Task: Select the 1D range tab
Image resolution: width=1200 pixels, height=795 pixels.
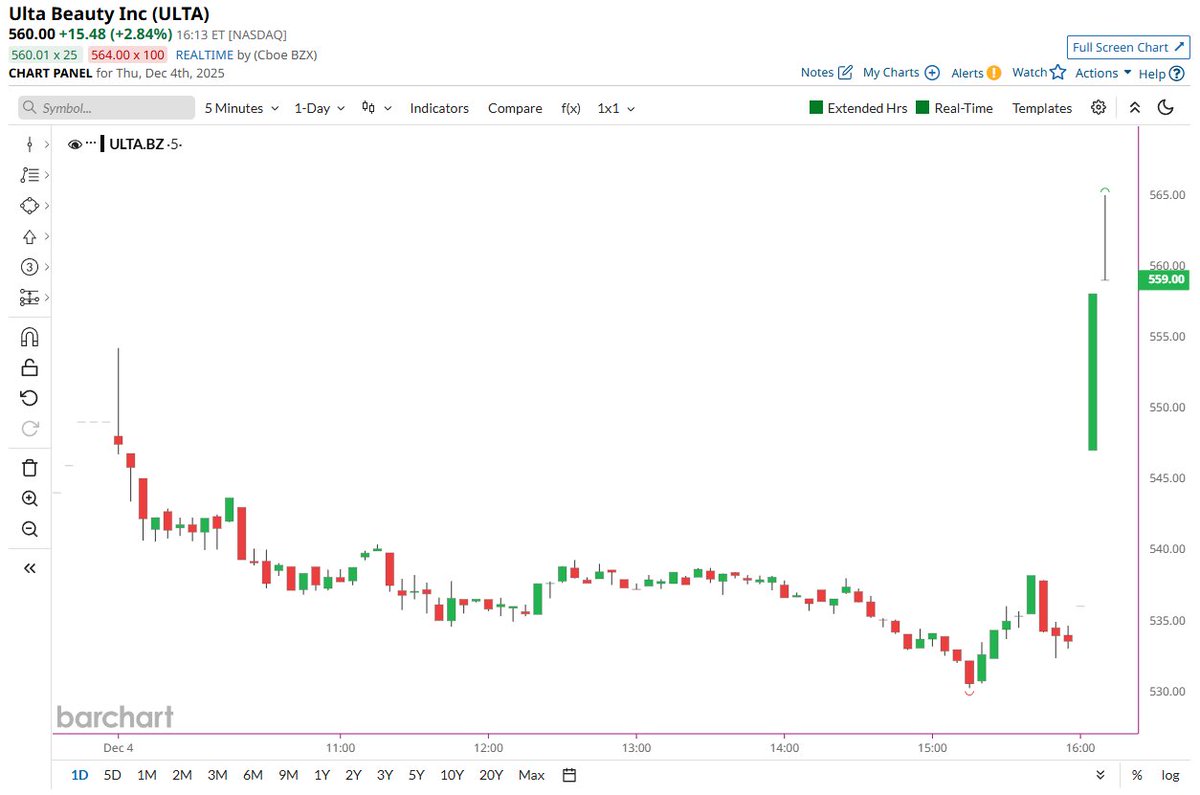Action: [x=79, y=775]
